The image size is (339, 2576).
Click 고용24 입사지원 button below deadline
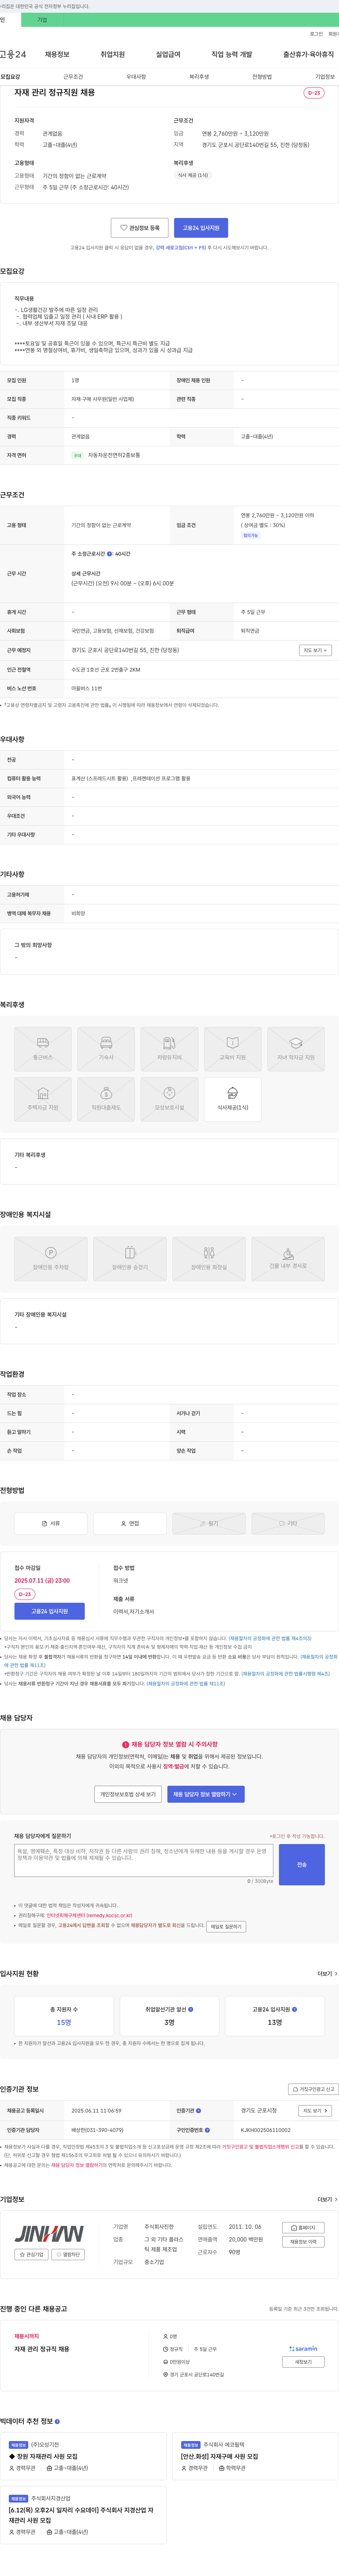[x=49, y=1611]
